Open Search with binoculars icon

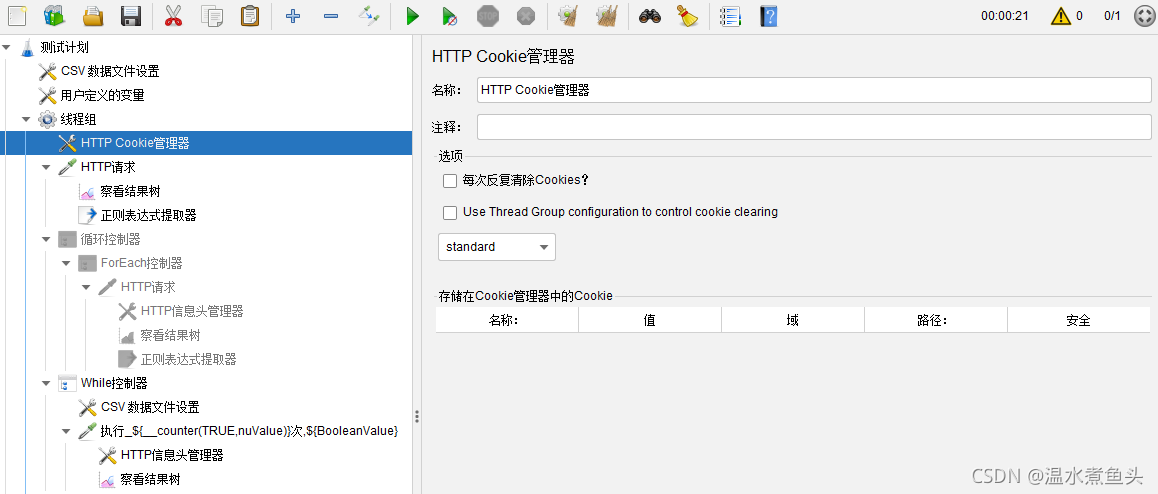coord(649,15)
